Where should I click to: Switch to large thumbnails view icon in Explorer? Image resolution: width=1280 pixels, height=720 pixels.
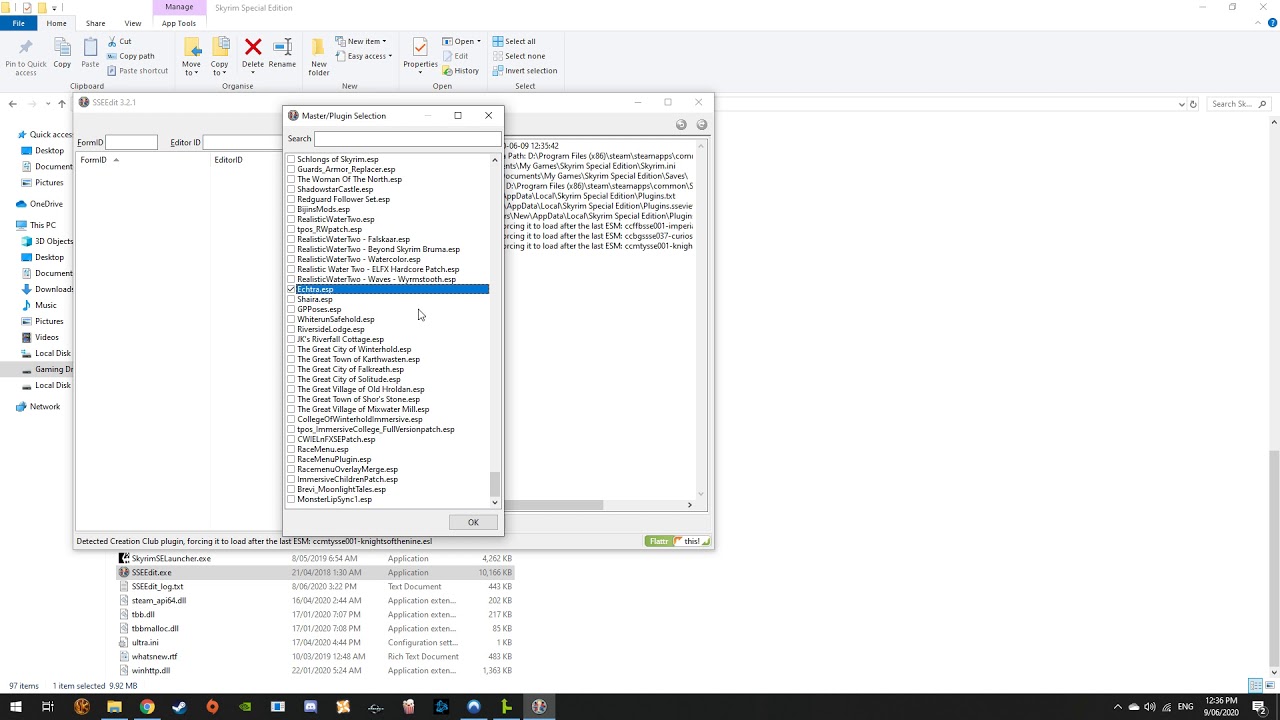pos(1270,686)
